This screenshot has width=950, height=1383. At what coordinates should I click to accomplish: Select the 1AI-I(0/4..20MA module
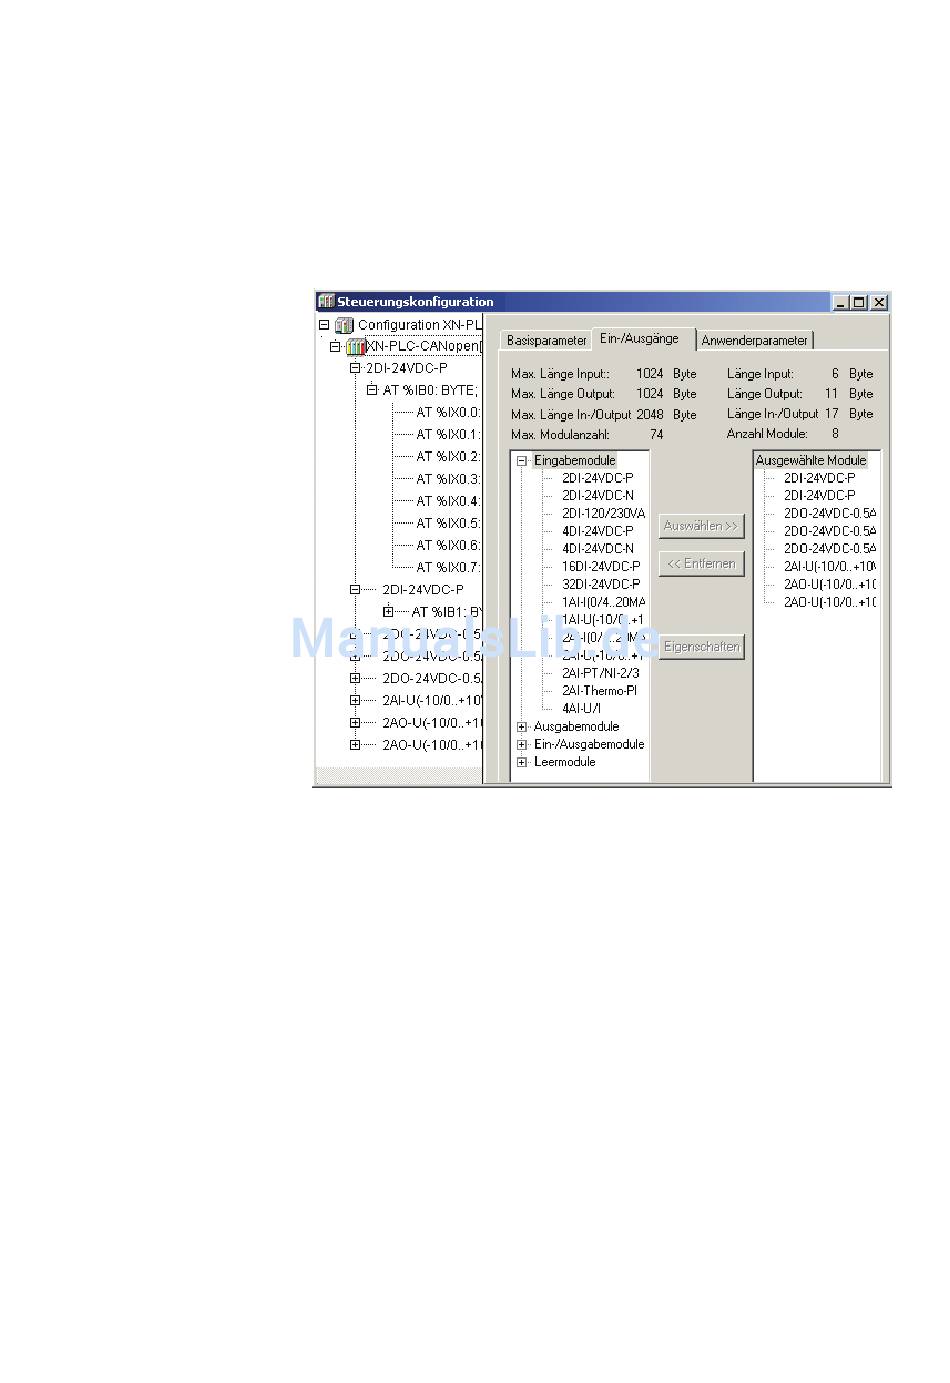[603, 602]
